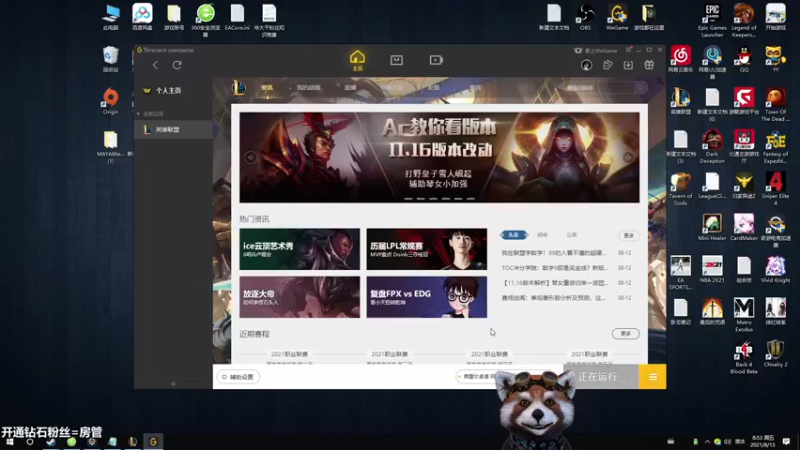Screen dimensions: 800x450
Task: Open the icon beside the user avatar
Action: click(x=607, y=65)
